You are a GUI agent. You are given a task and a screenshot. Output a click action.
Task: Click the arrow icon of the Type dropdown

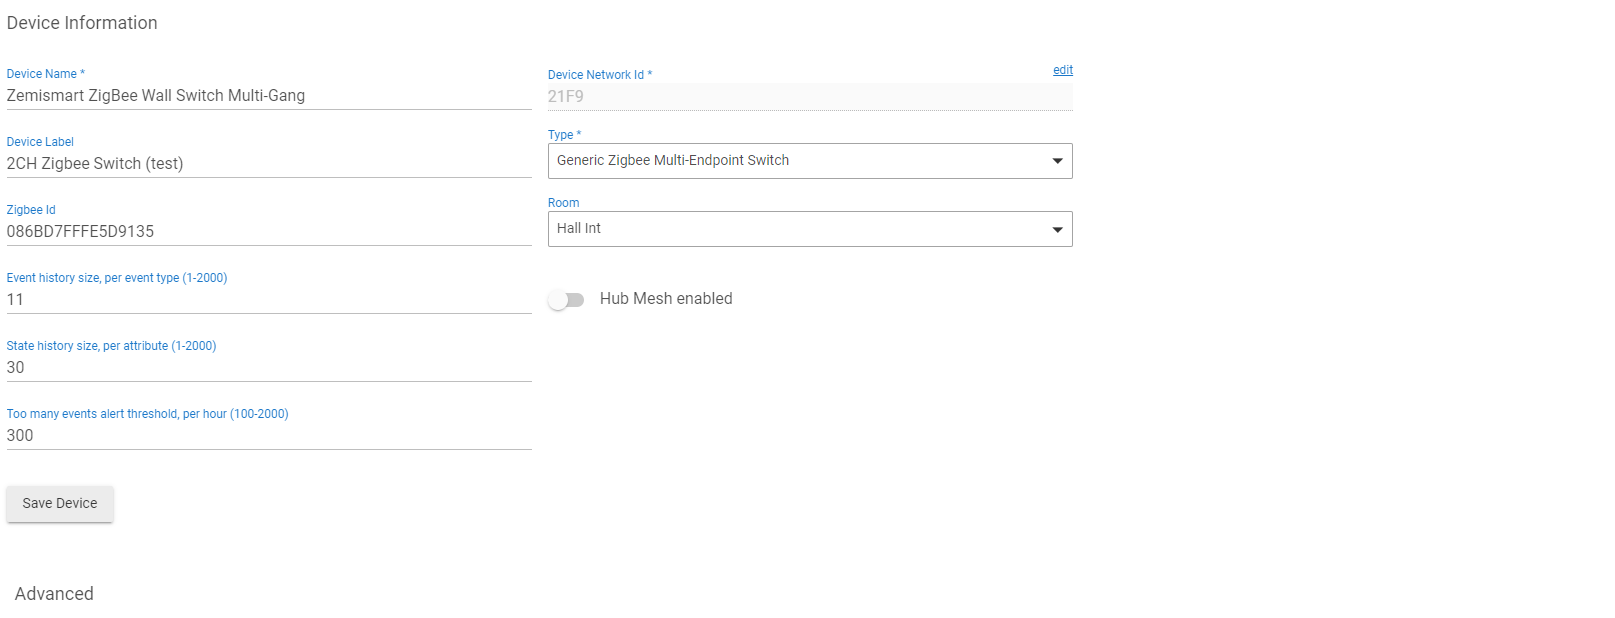coord(1057,161)
